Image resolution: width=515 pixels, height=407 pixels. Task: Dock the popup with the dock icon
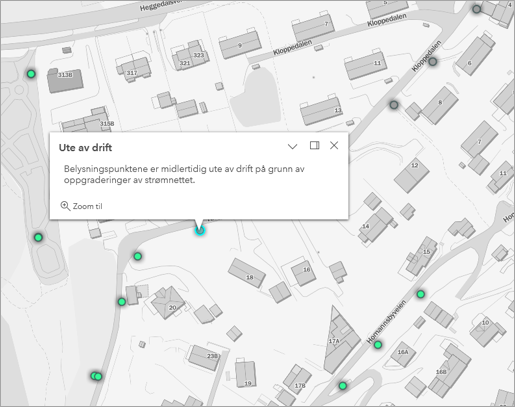(314, 145)
